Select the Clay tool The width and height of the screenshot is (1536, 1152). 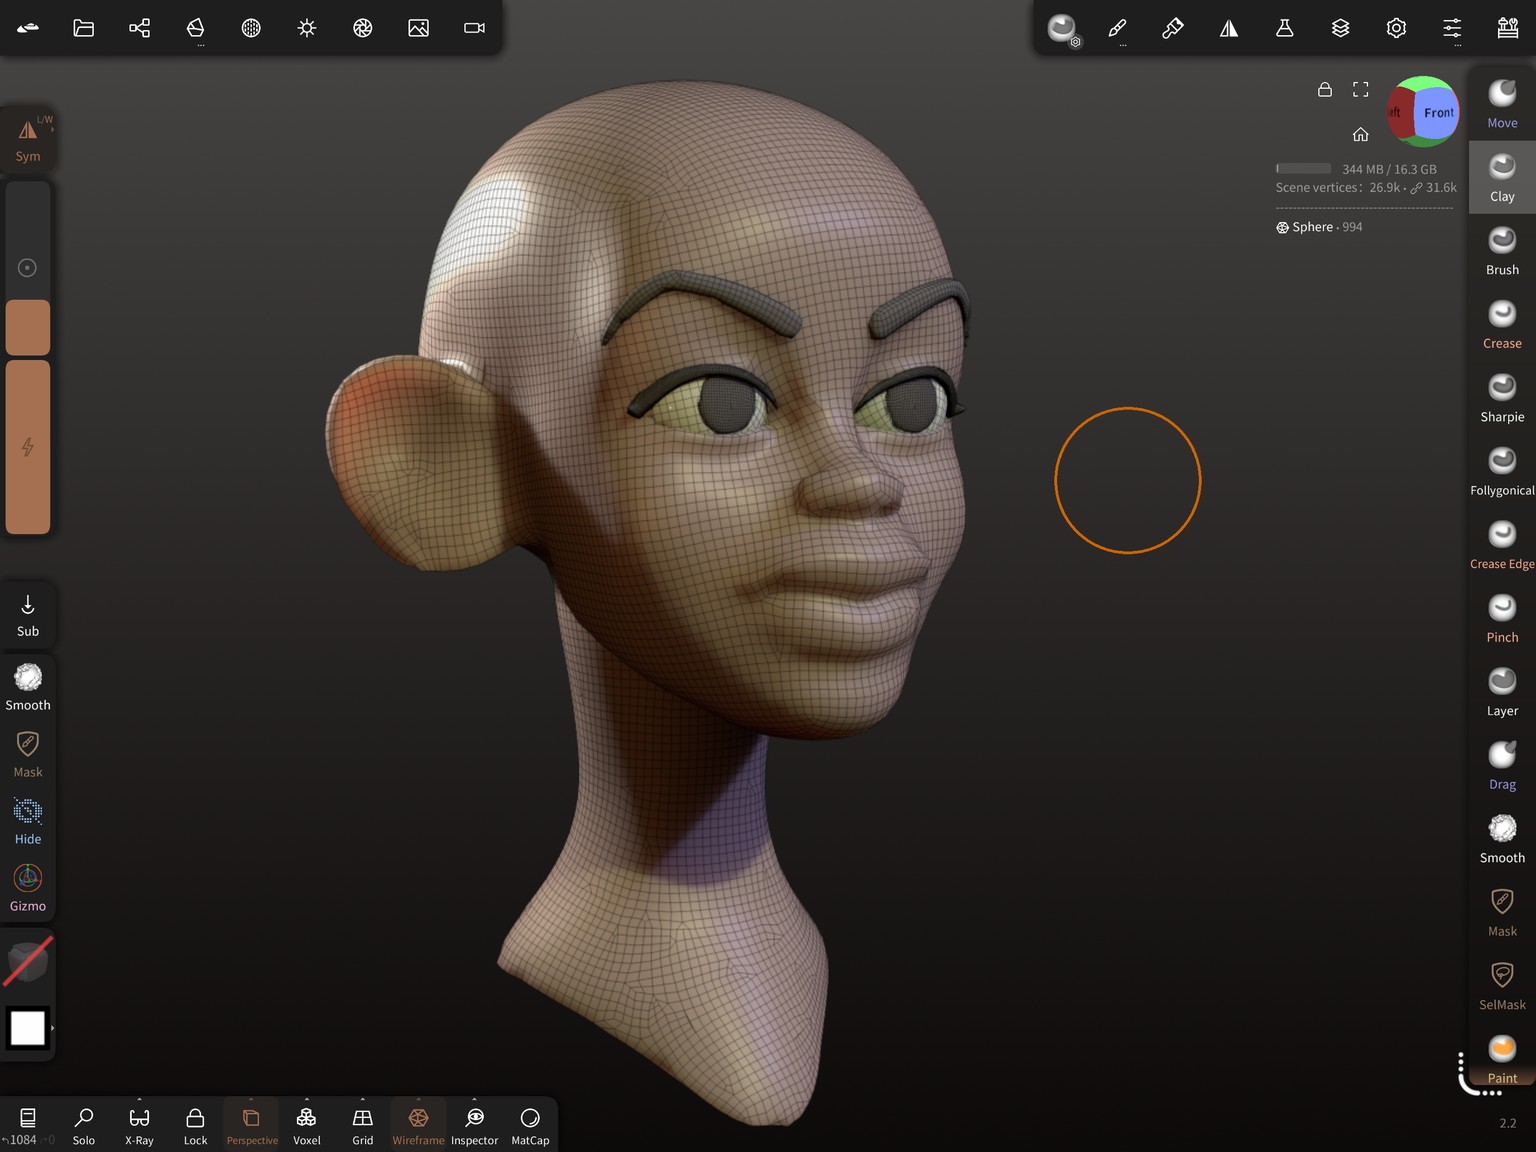[1502, 177]
